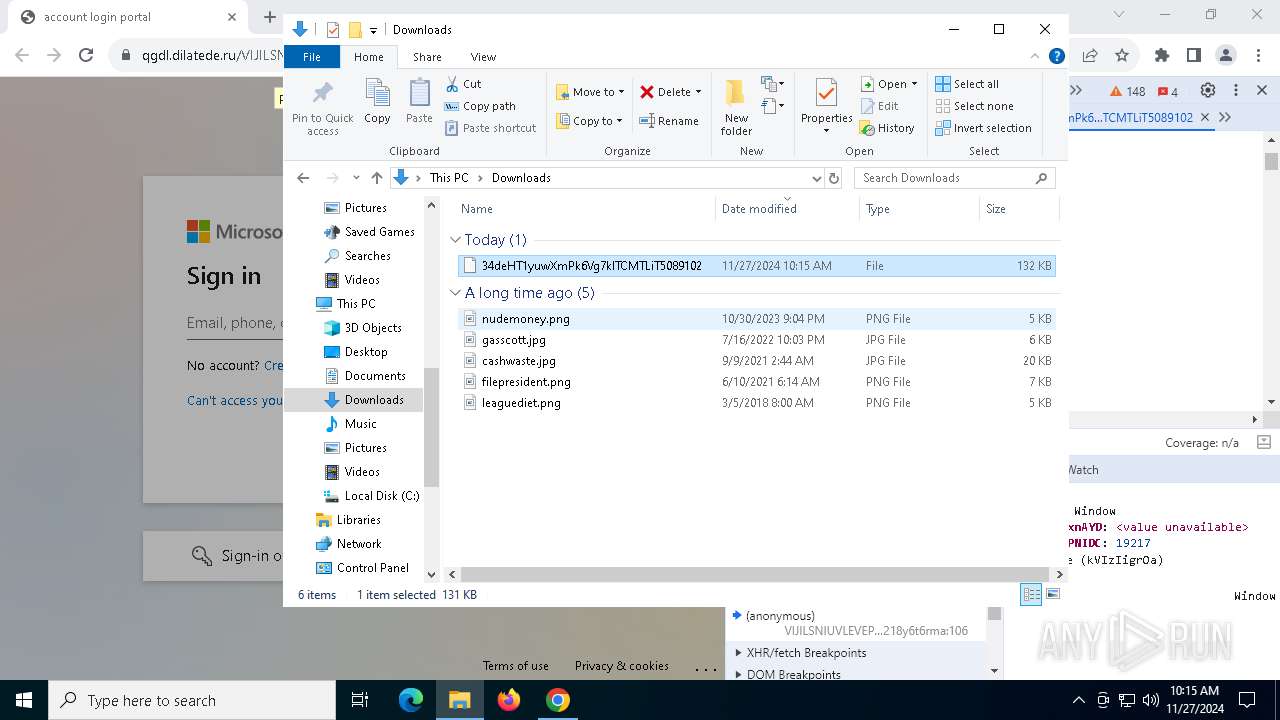Click the Rename command
Screen dimensions: 1280x720
click(670, 121)
